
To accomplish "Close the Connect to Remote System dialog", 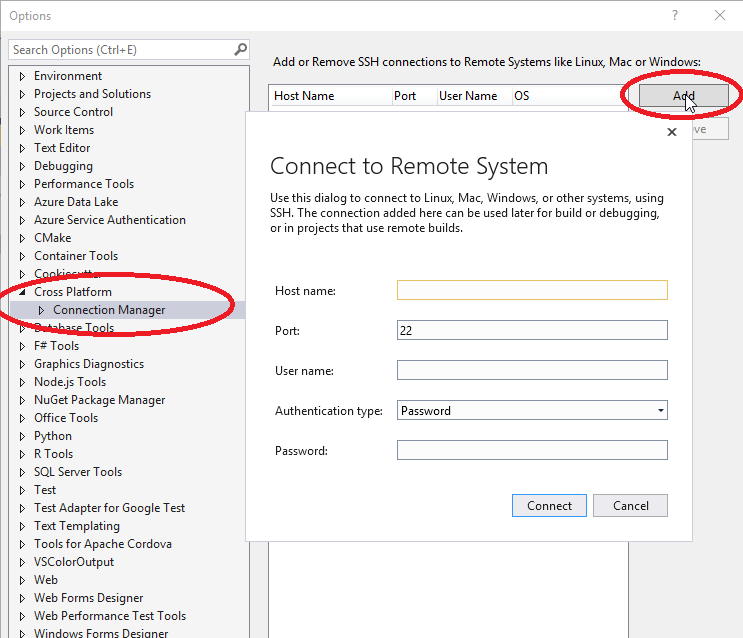I will (x=671, y=132).
